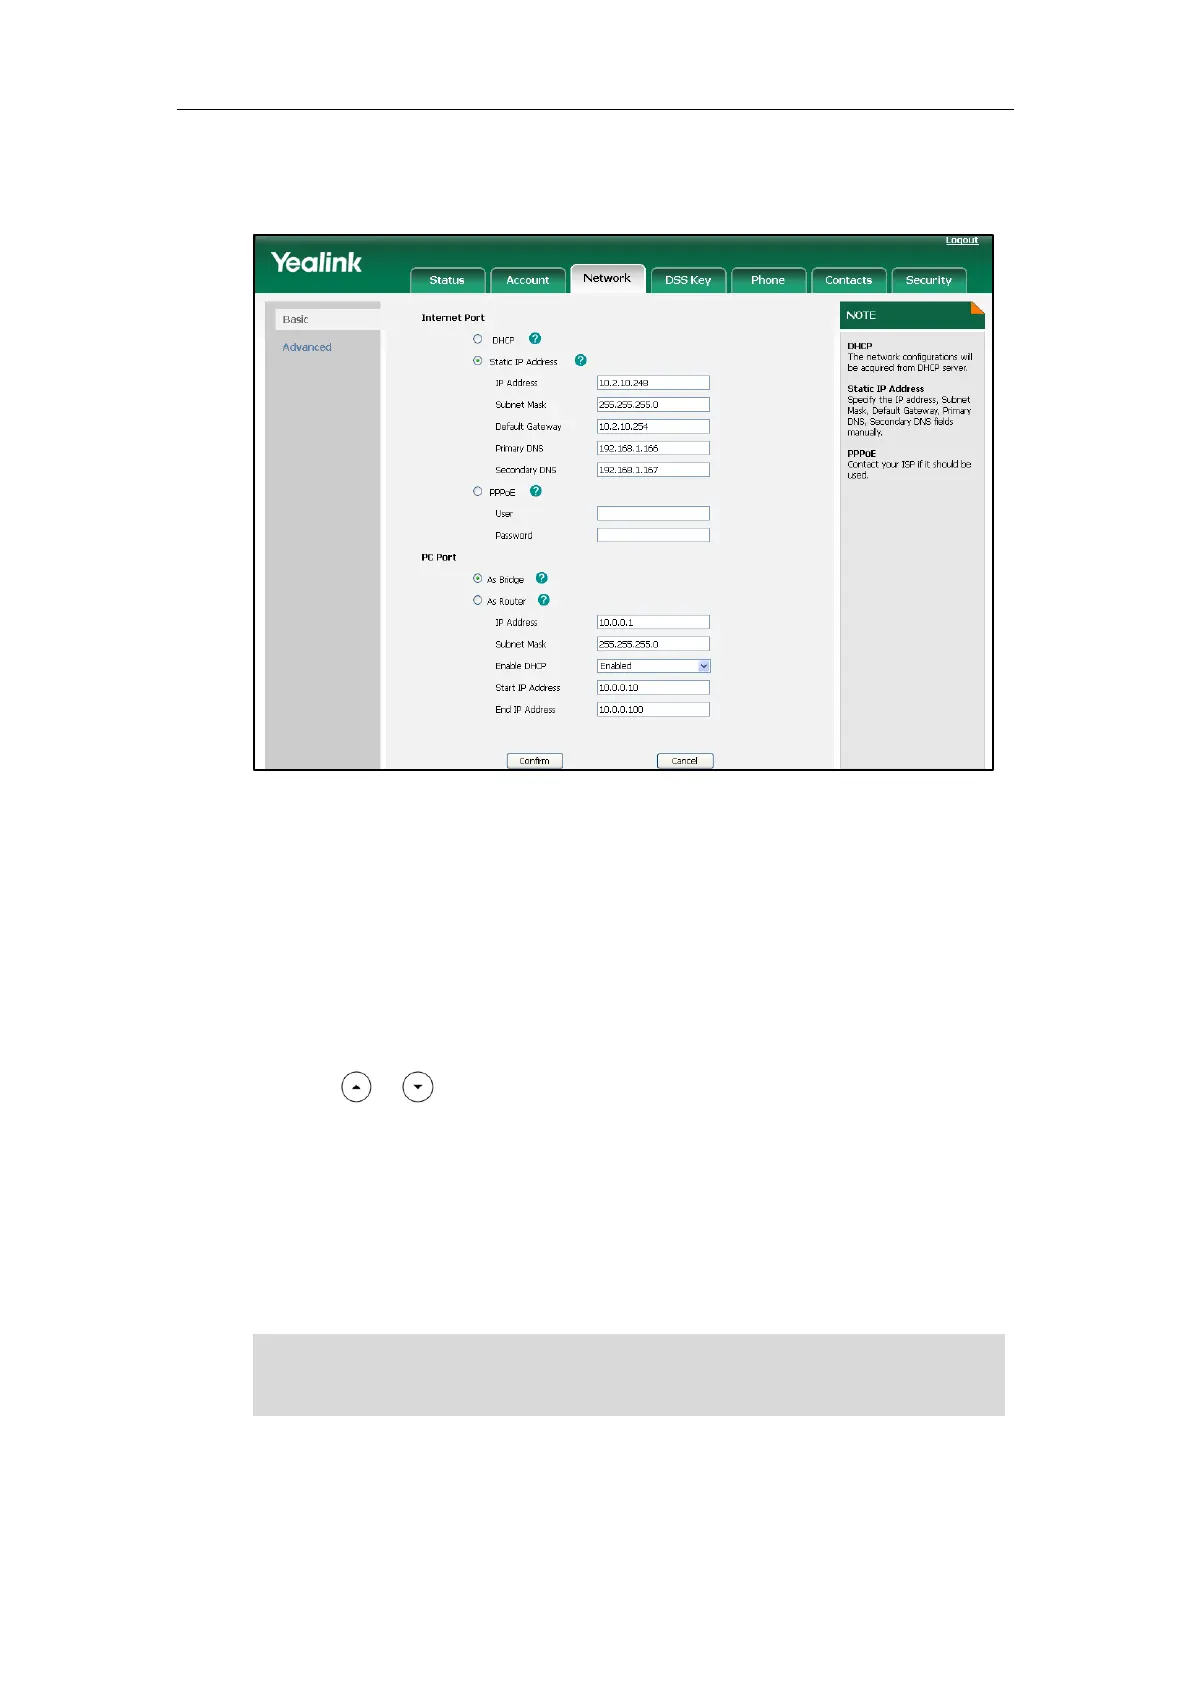Viewport: 1191px width, 1684px height.
Task: Click the Start IP Address field
Action: (x=653, y=688)
